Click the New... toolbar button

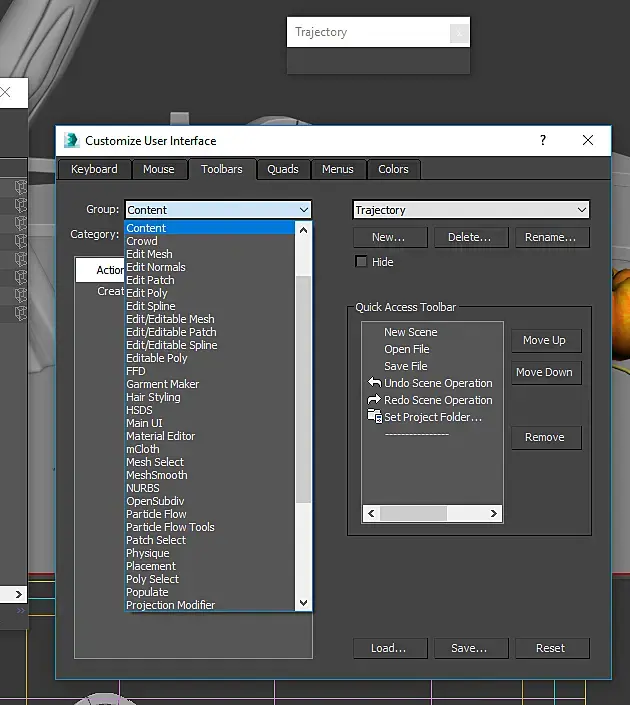tap(390, 237)
